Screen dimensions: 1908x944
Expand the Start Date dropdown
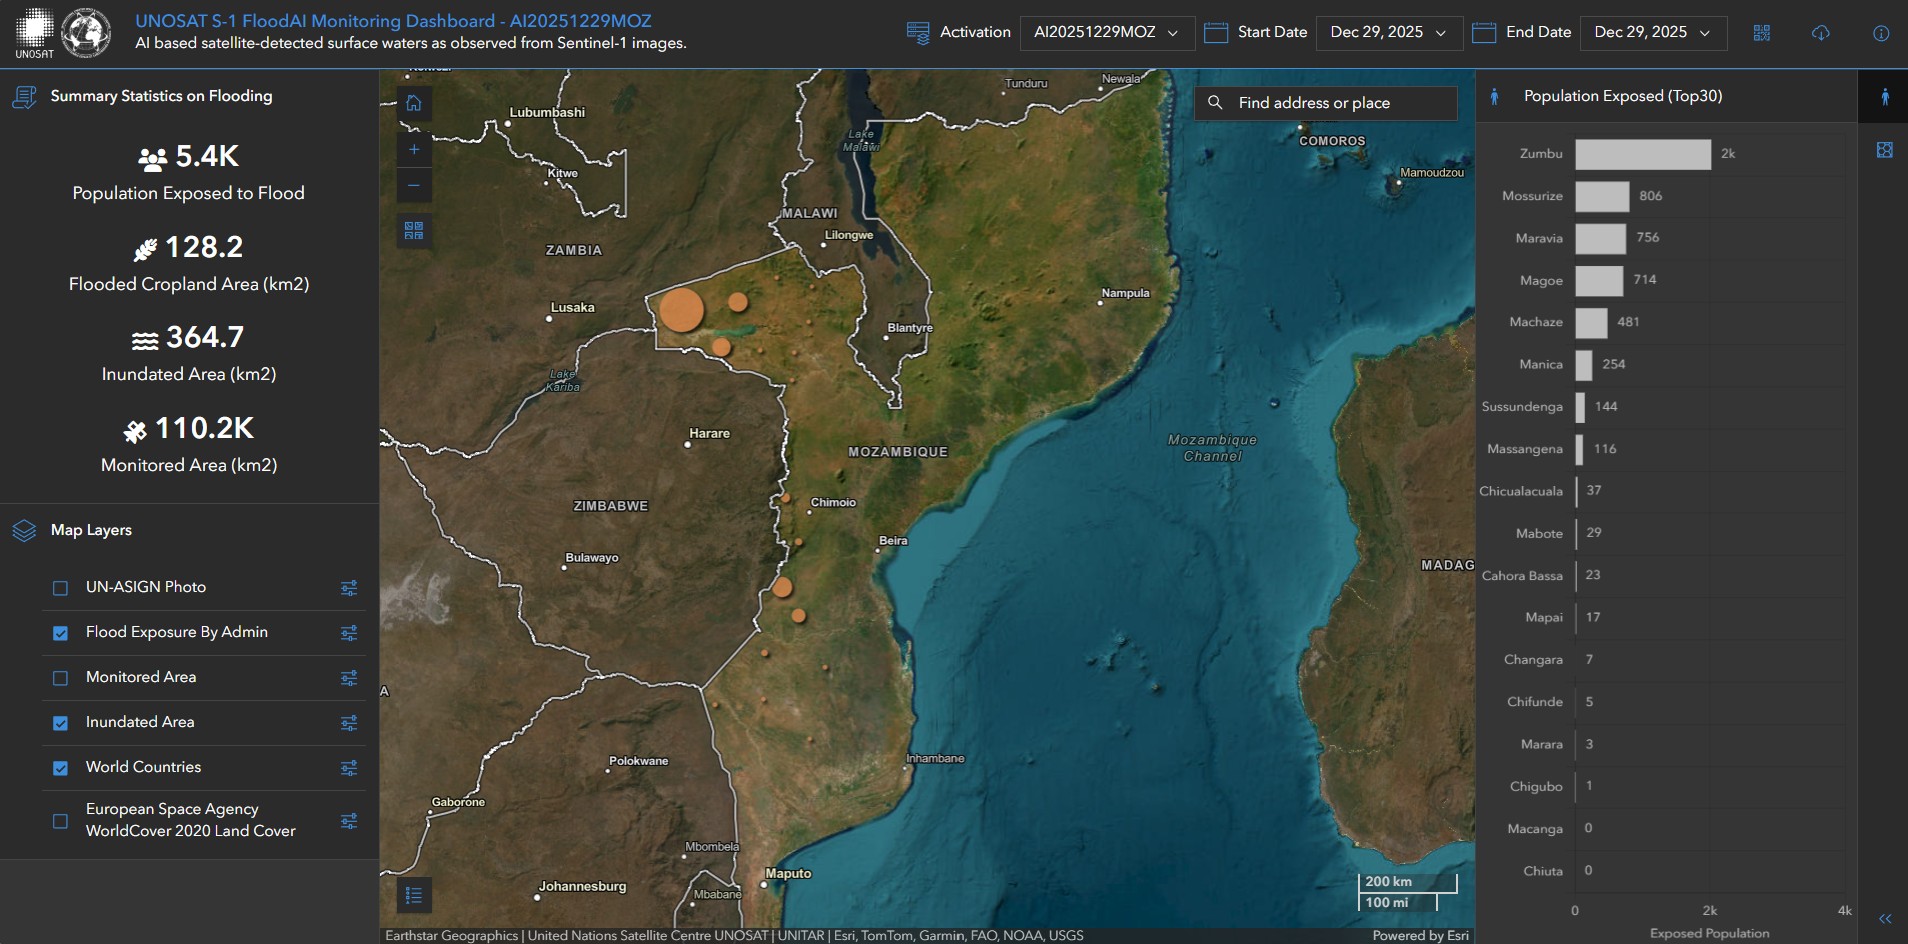[x=1388, y=33]
